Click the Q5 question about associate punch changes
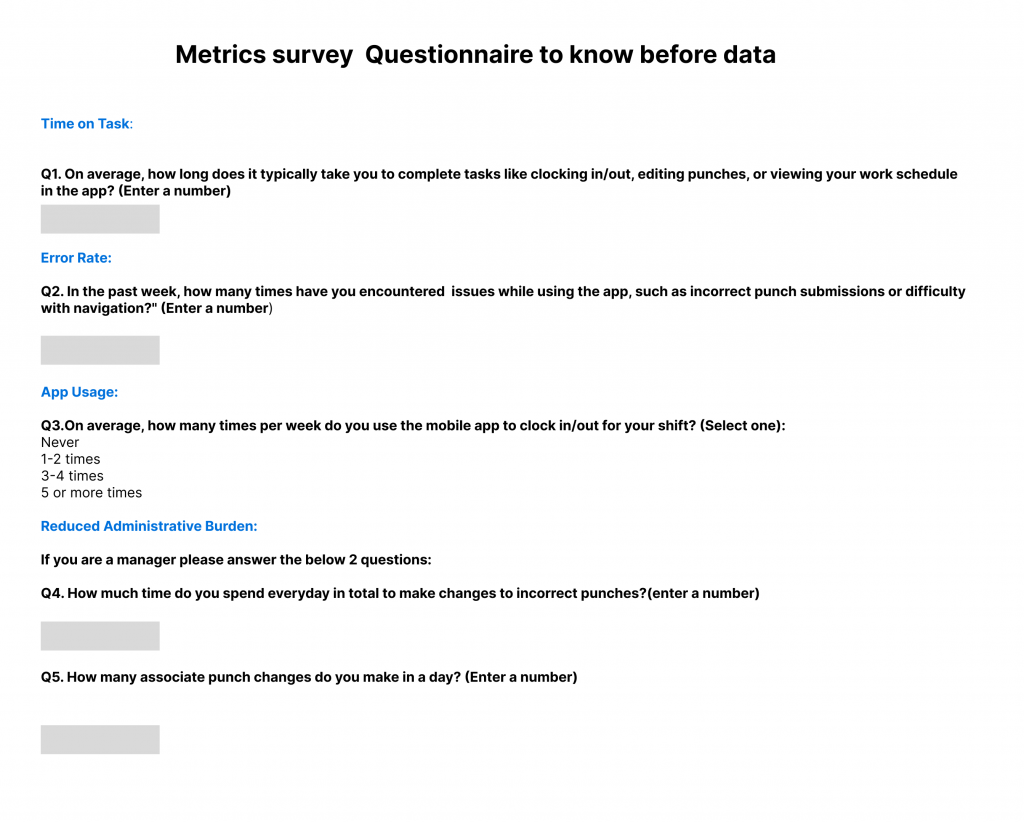Screen dimensions: 1024x822 309,677
